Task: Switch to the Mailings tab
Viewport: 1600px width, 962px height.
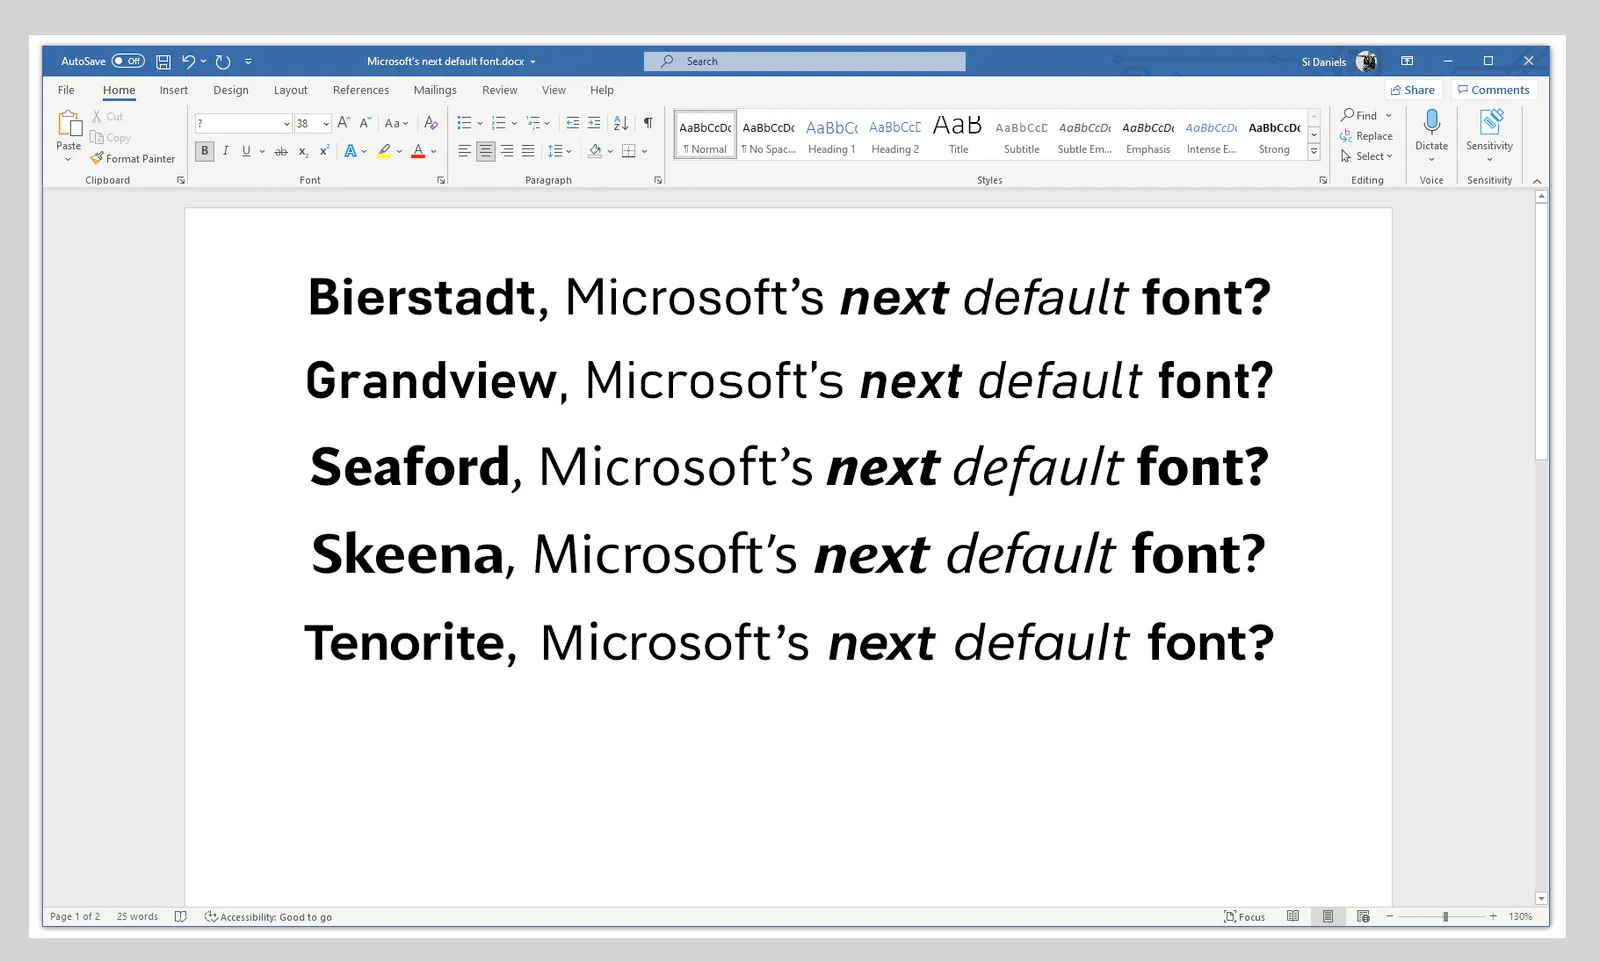Action: click(x=435, y=90)
